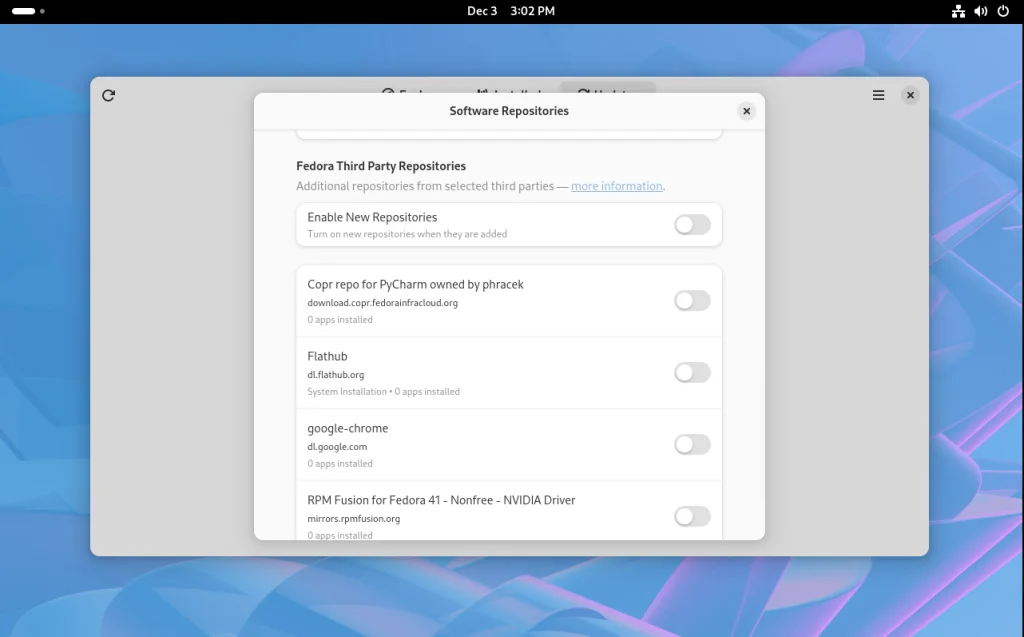Select the mirrors.rpmfusion.org text
This screenshot has height=637, width=1024.
(353, 519)
